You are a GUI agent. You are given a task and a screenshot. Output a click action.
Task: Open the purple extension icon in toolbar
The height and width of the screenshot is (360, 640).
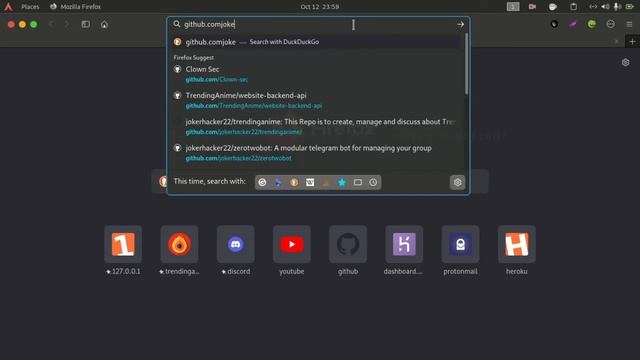tap(573, 24)
